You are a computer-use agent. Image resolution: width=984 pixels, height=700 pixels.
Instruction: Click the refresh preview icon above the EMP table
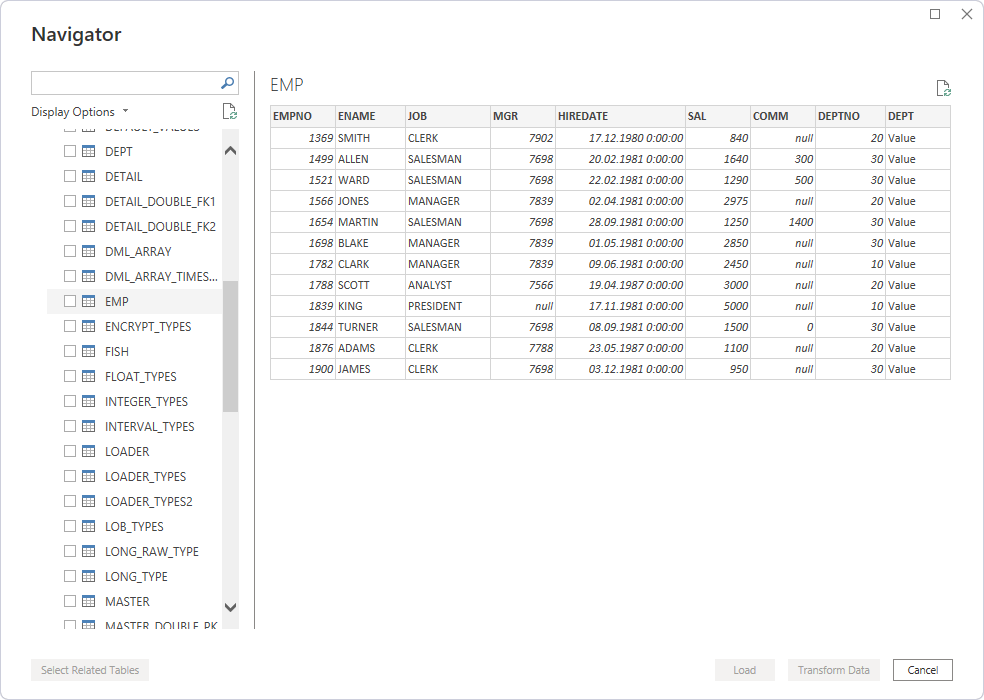click(x=942, y=88)
